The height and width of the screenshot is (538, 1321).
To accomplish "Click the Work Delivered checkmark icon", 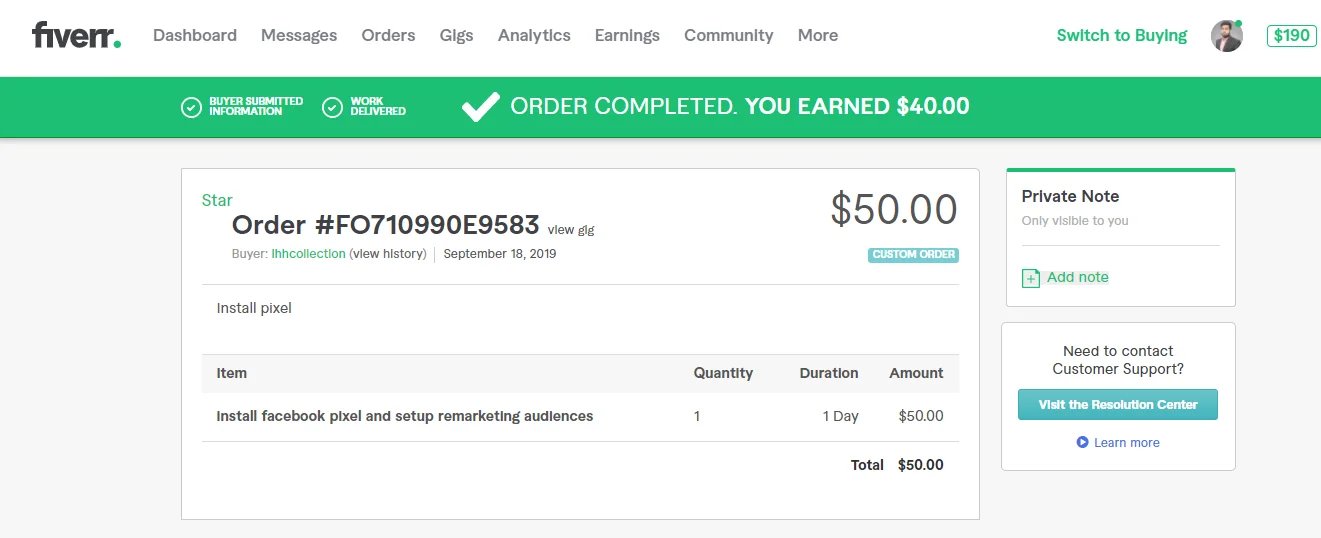I will click(333, 107).
